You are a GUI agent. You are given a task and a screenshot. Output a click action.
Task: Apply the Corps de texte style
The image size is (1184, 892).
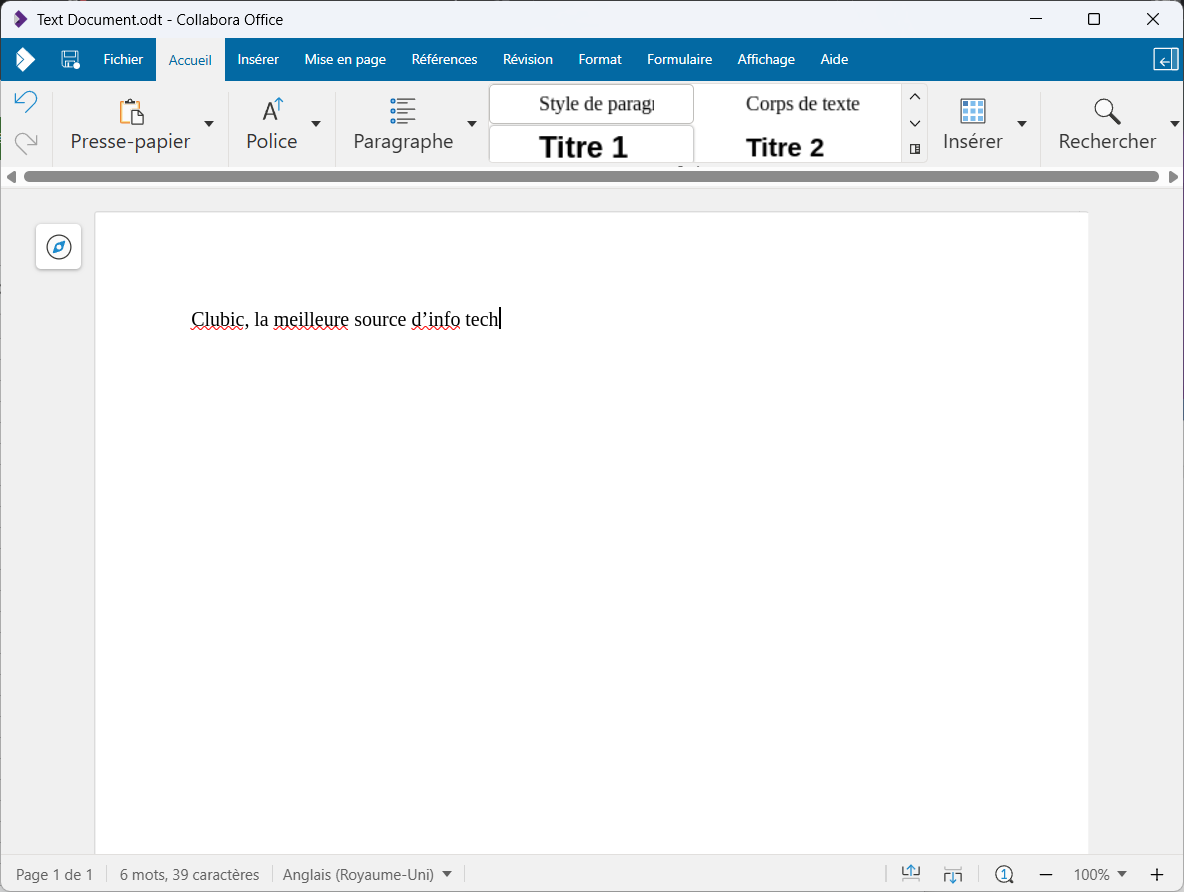pos(803,103)
